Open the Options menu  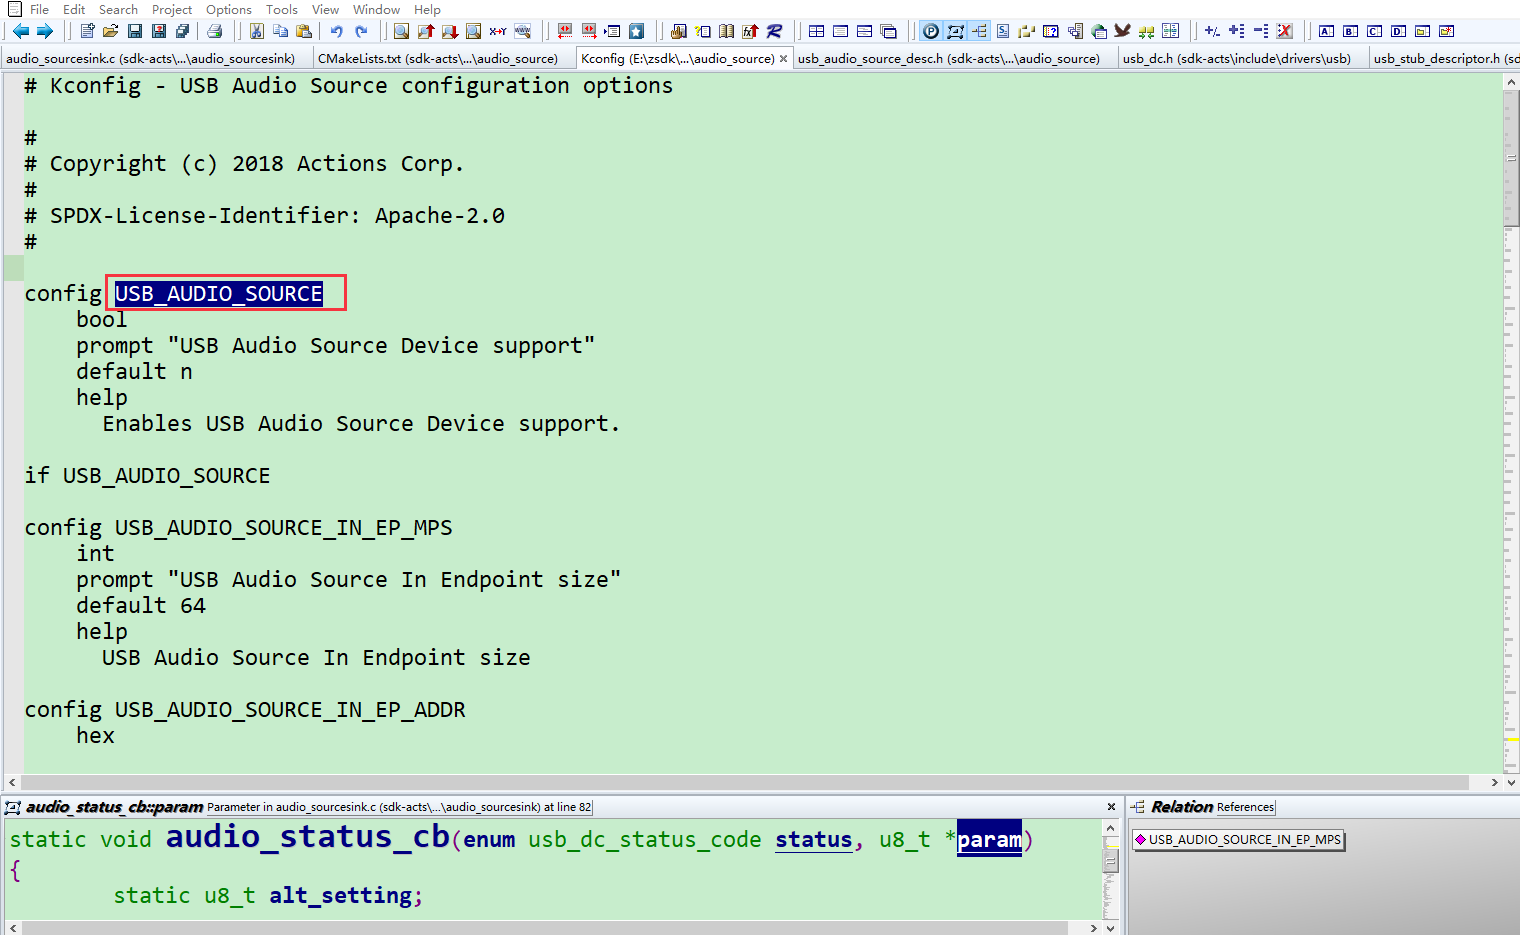[228, 9]
